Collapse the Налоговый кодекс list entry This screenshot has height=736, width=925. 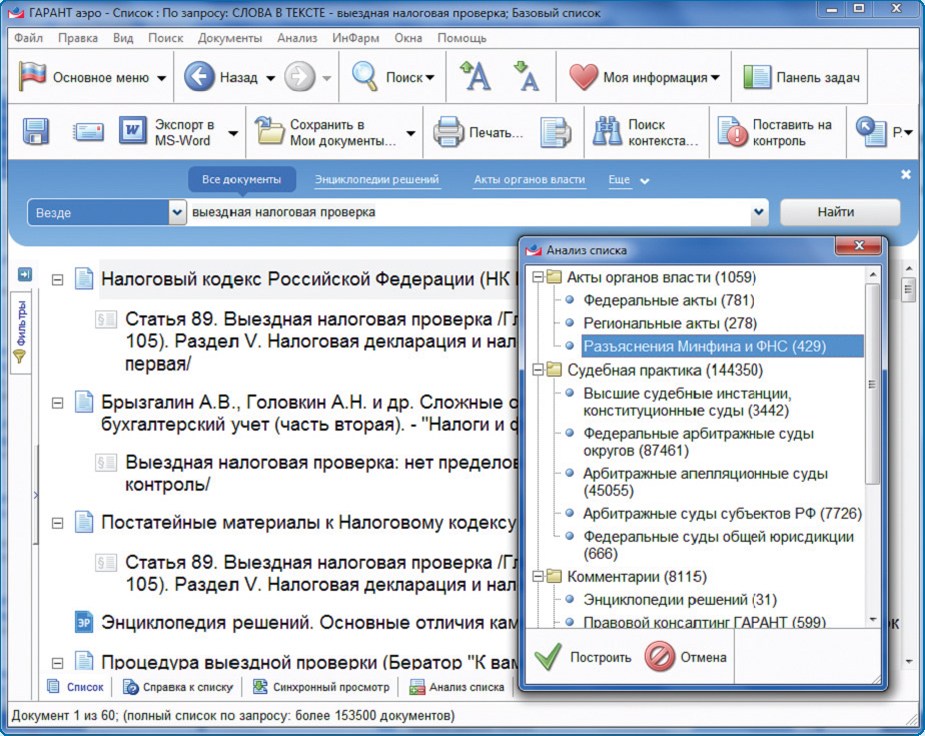click(x=57, y=280)
